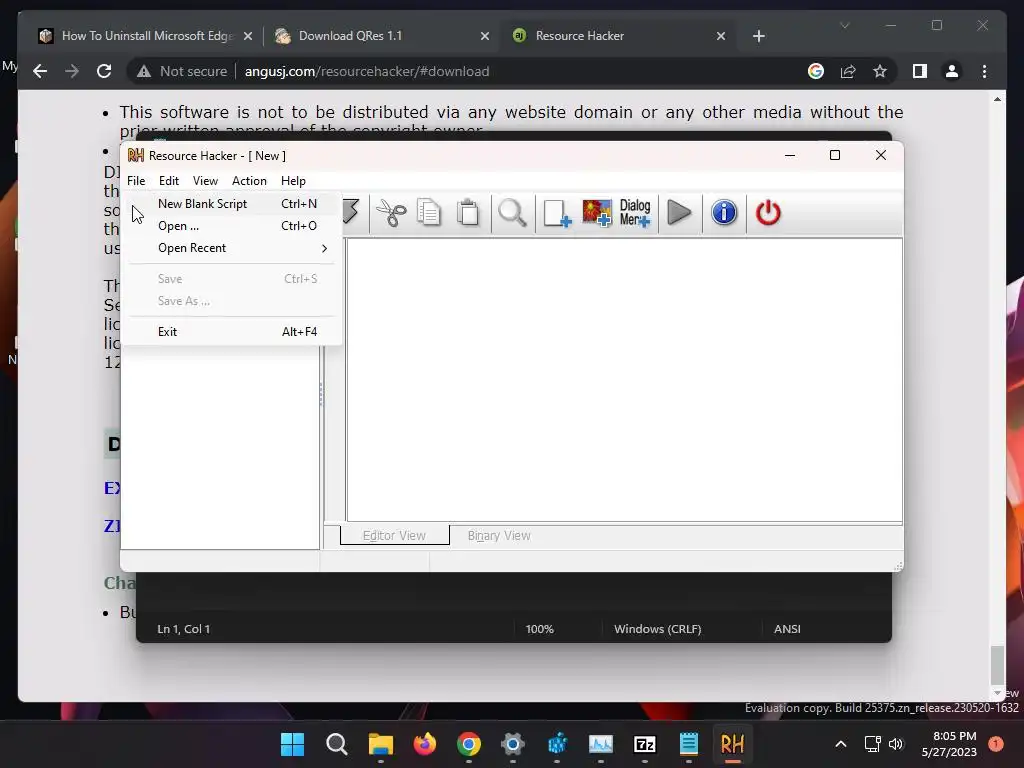Open Windows taskbar Search
The height and width of the screenshot is (768, 1024).
336,744
